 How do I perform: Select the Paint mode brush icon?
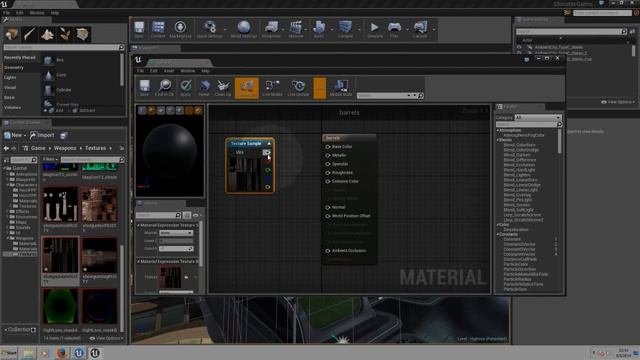pos(29,34)
